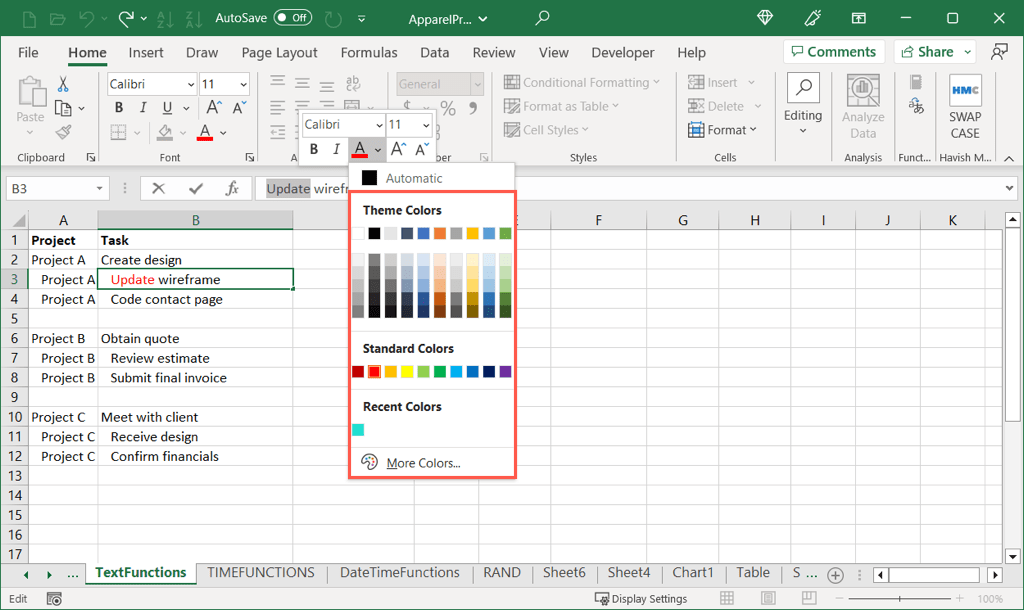
Task: Open the Name Box dropdown
Action: [100, 189]
